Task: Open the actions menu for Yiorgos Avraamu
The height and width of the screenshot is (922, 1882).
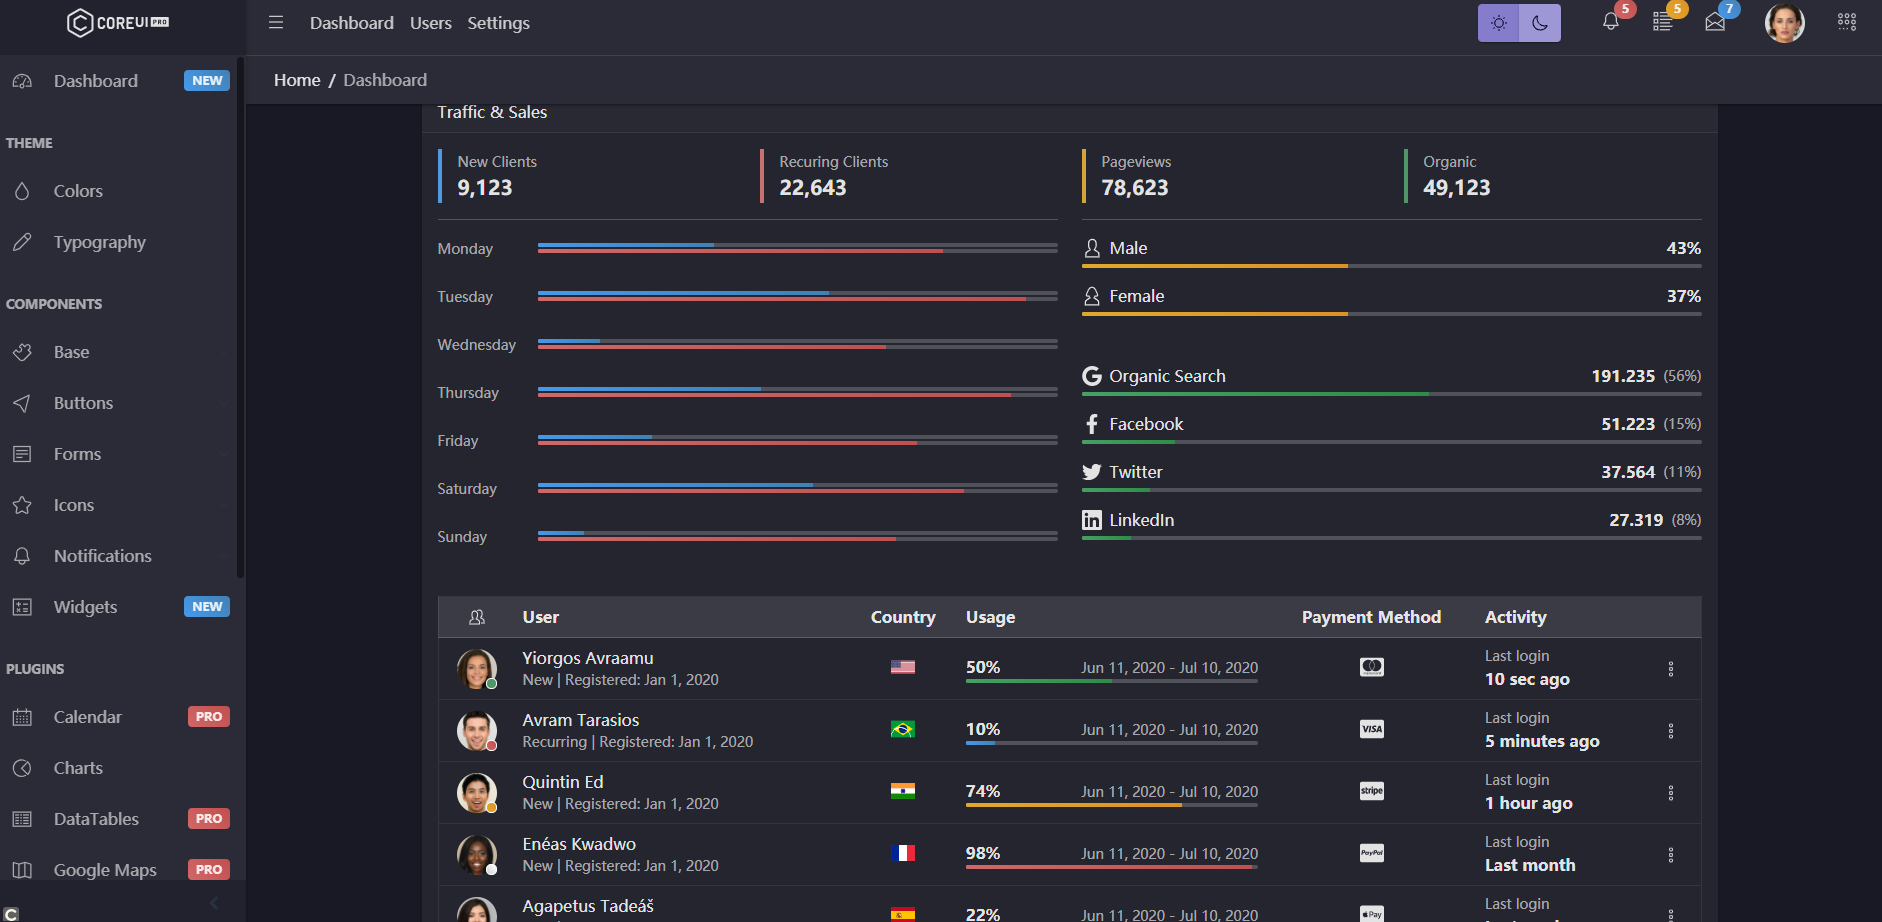Action: click(1670, 669)
